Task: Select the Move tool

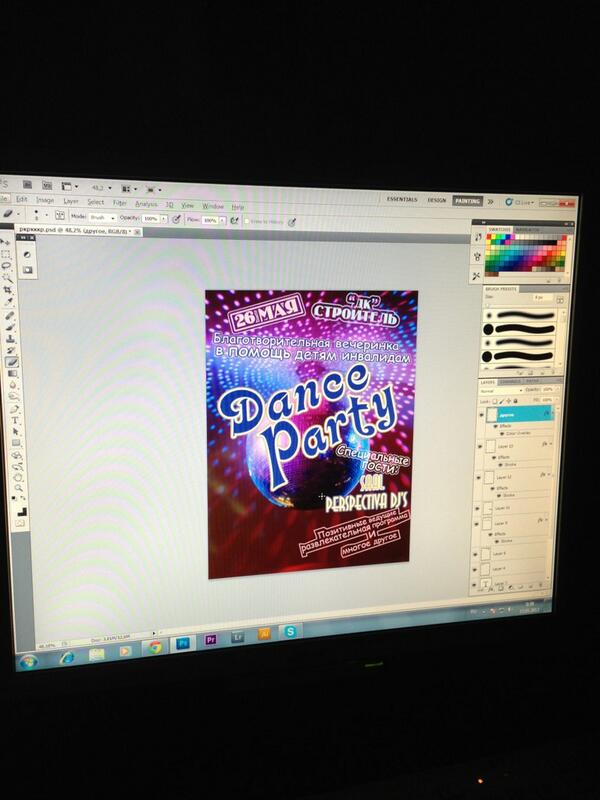Action: (x=6, y=242)
